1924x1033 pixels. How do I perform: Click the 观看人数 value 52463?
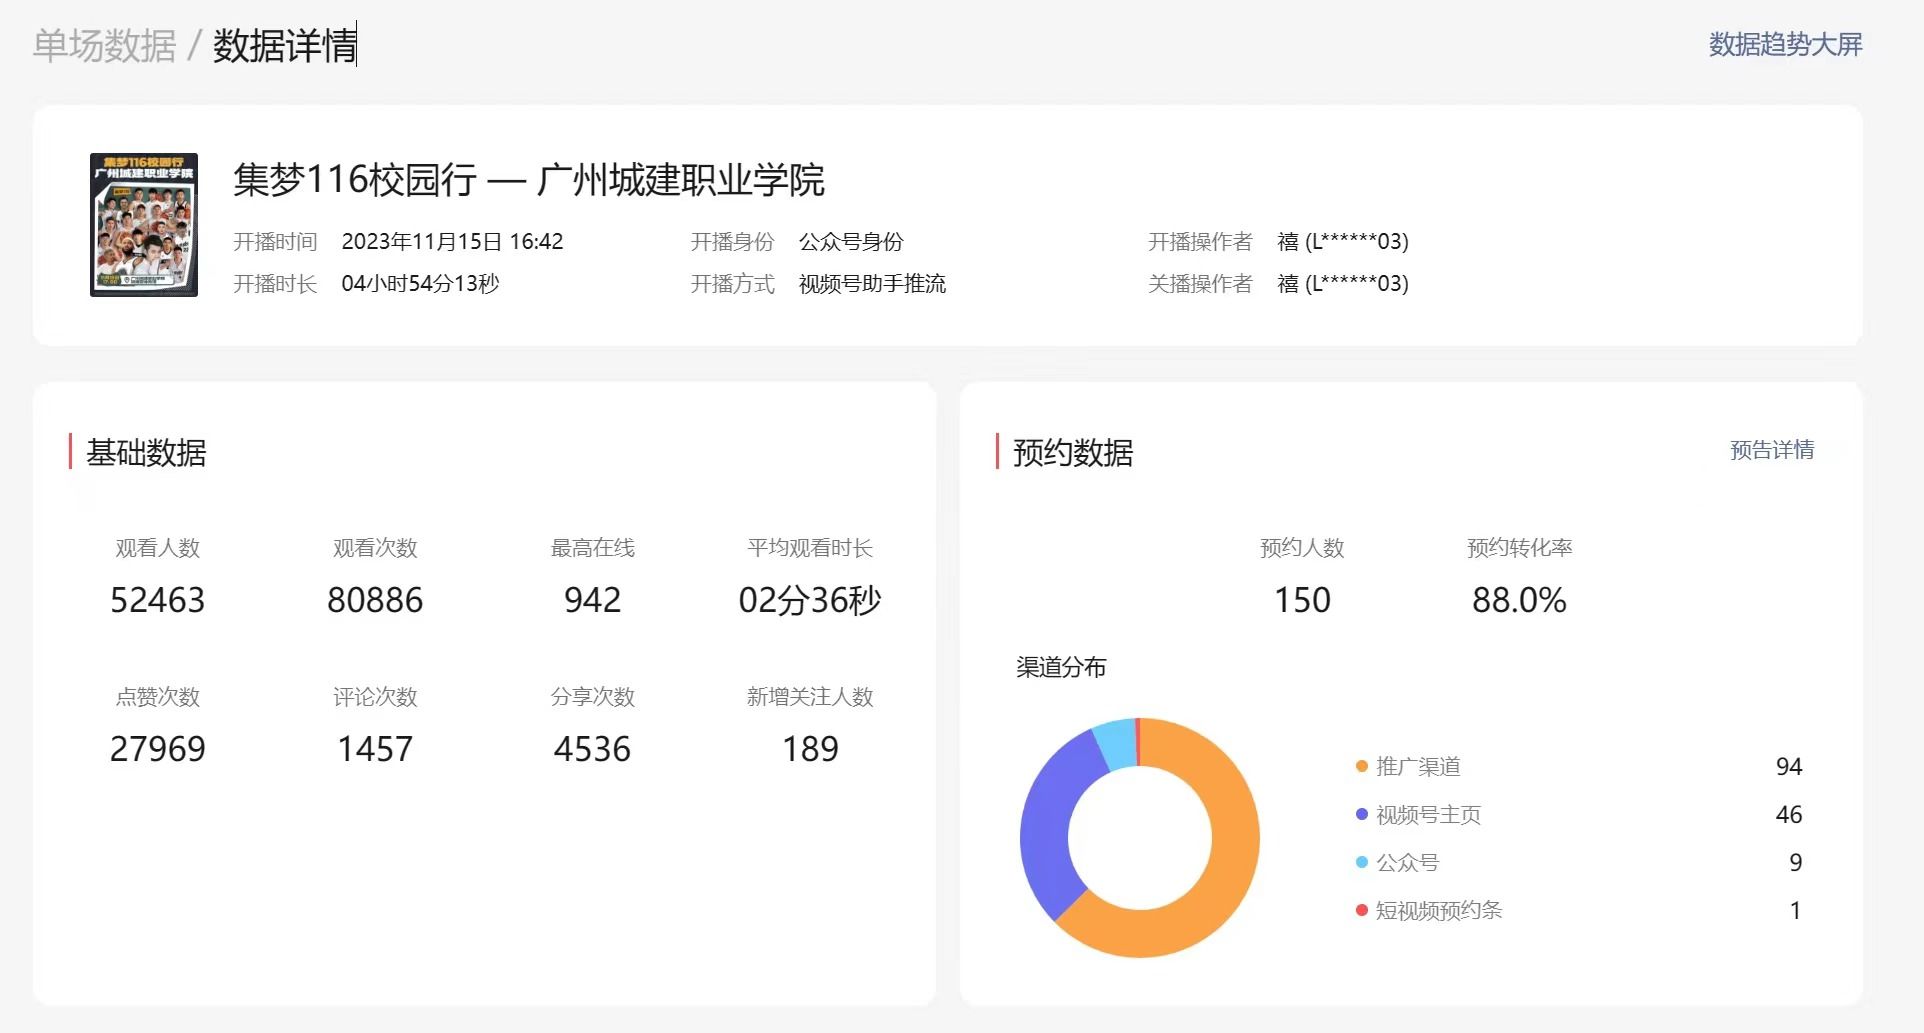157,600
